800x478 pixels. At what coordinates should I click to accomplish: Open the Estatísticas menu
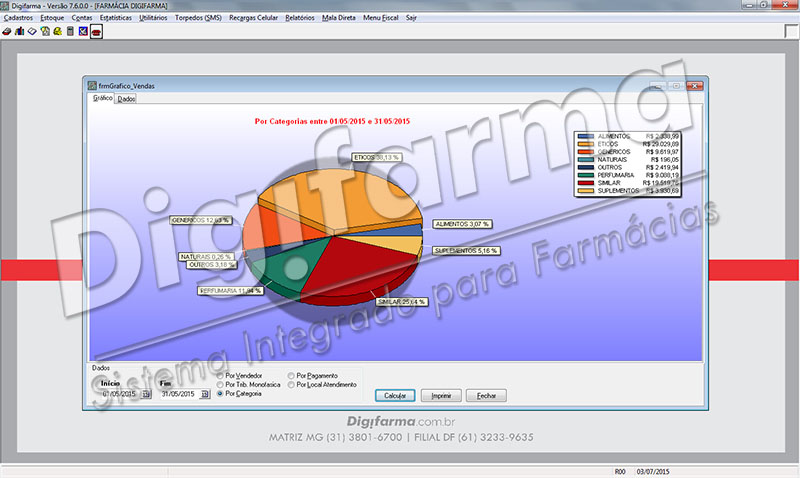tap(116, 18)
